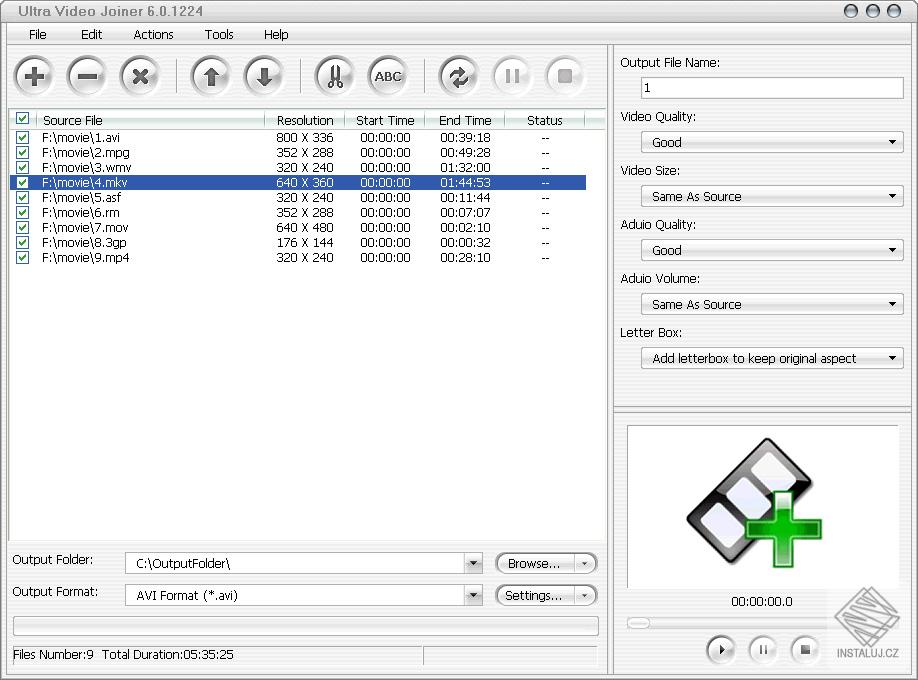This screenshot has height=680, width=918.
Task: Uncheck F:\movie\6.rm checkbox
Action: coord(22,212)
